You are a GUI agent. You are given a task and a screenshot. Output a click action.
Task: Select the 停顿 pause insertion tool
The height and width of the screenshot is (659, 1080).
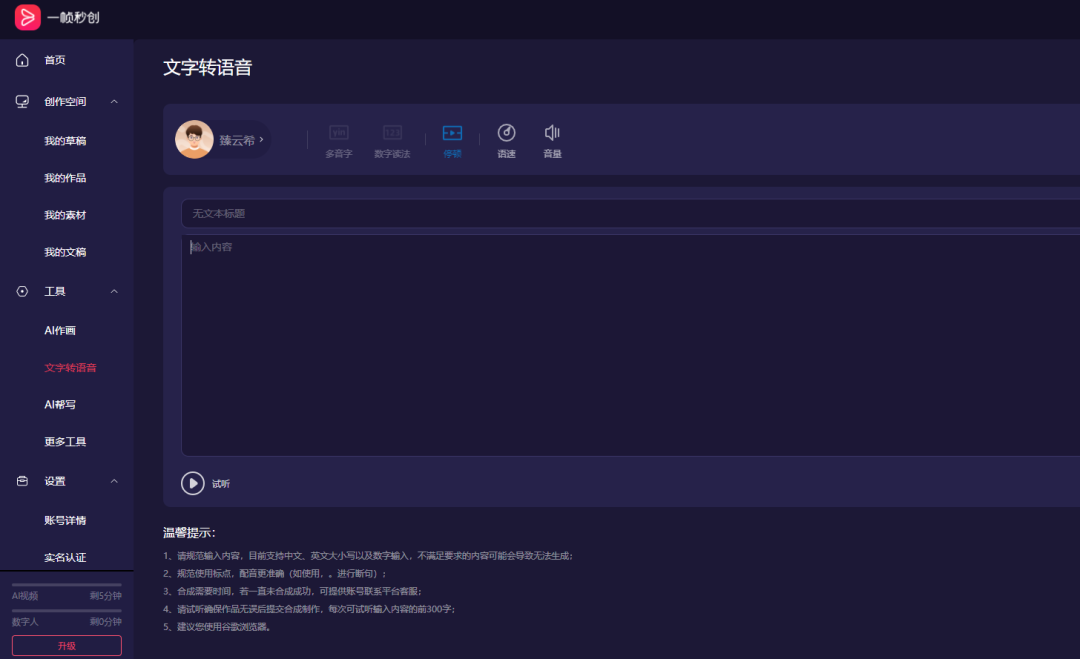(452, 140)
